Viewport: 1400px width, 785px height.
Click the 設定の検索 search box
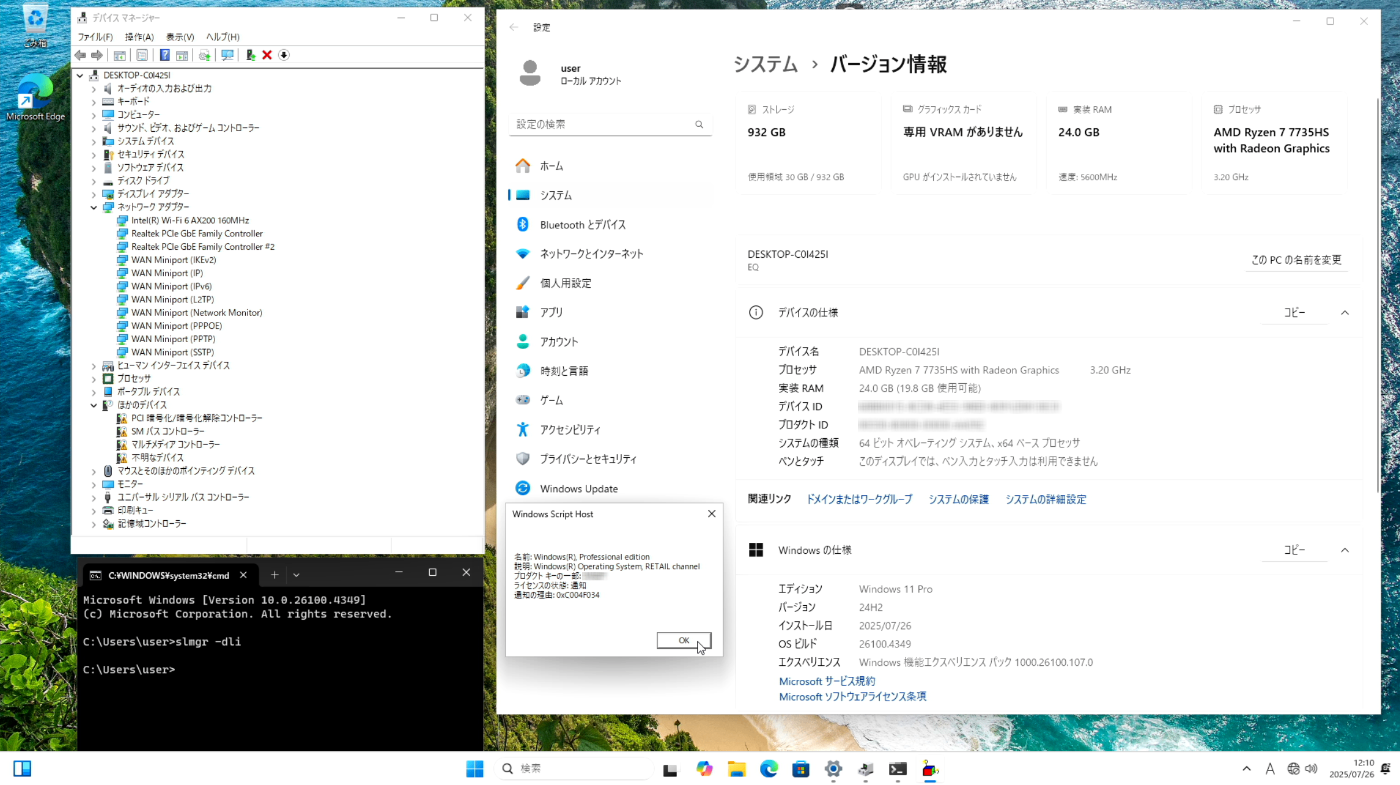pos(610,124)
